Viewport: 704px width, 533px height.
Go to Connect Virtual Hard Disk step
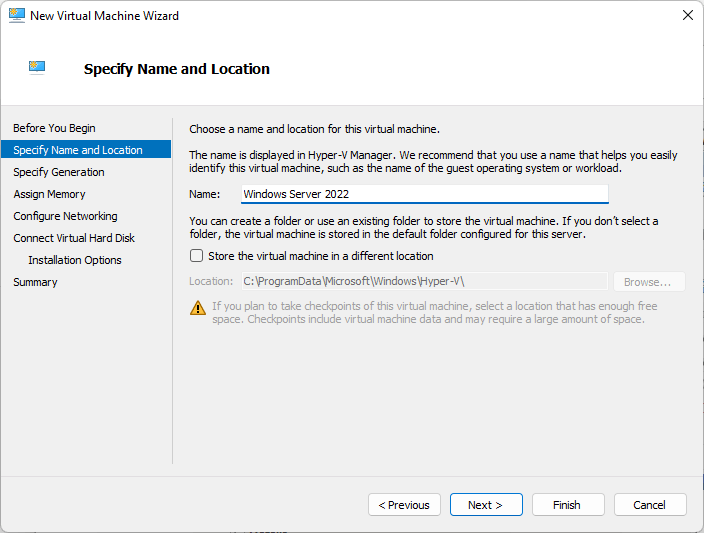point(74,238)
